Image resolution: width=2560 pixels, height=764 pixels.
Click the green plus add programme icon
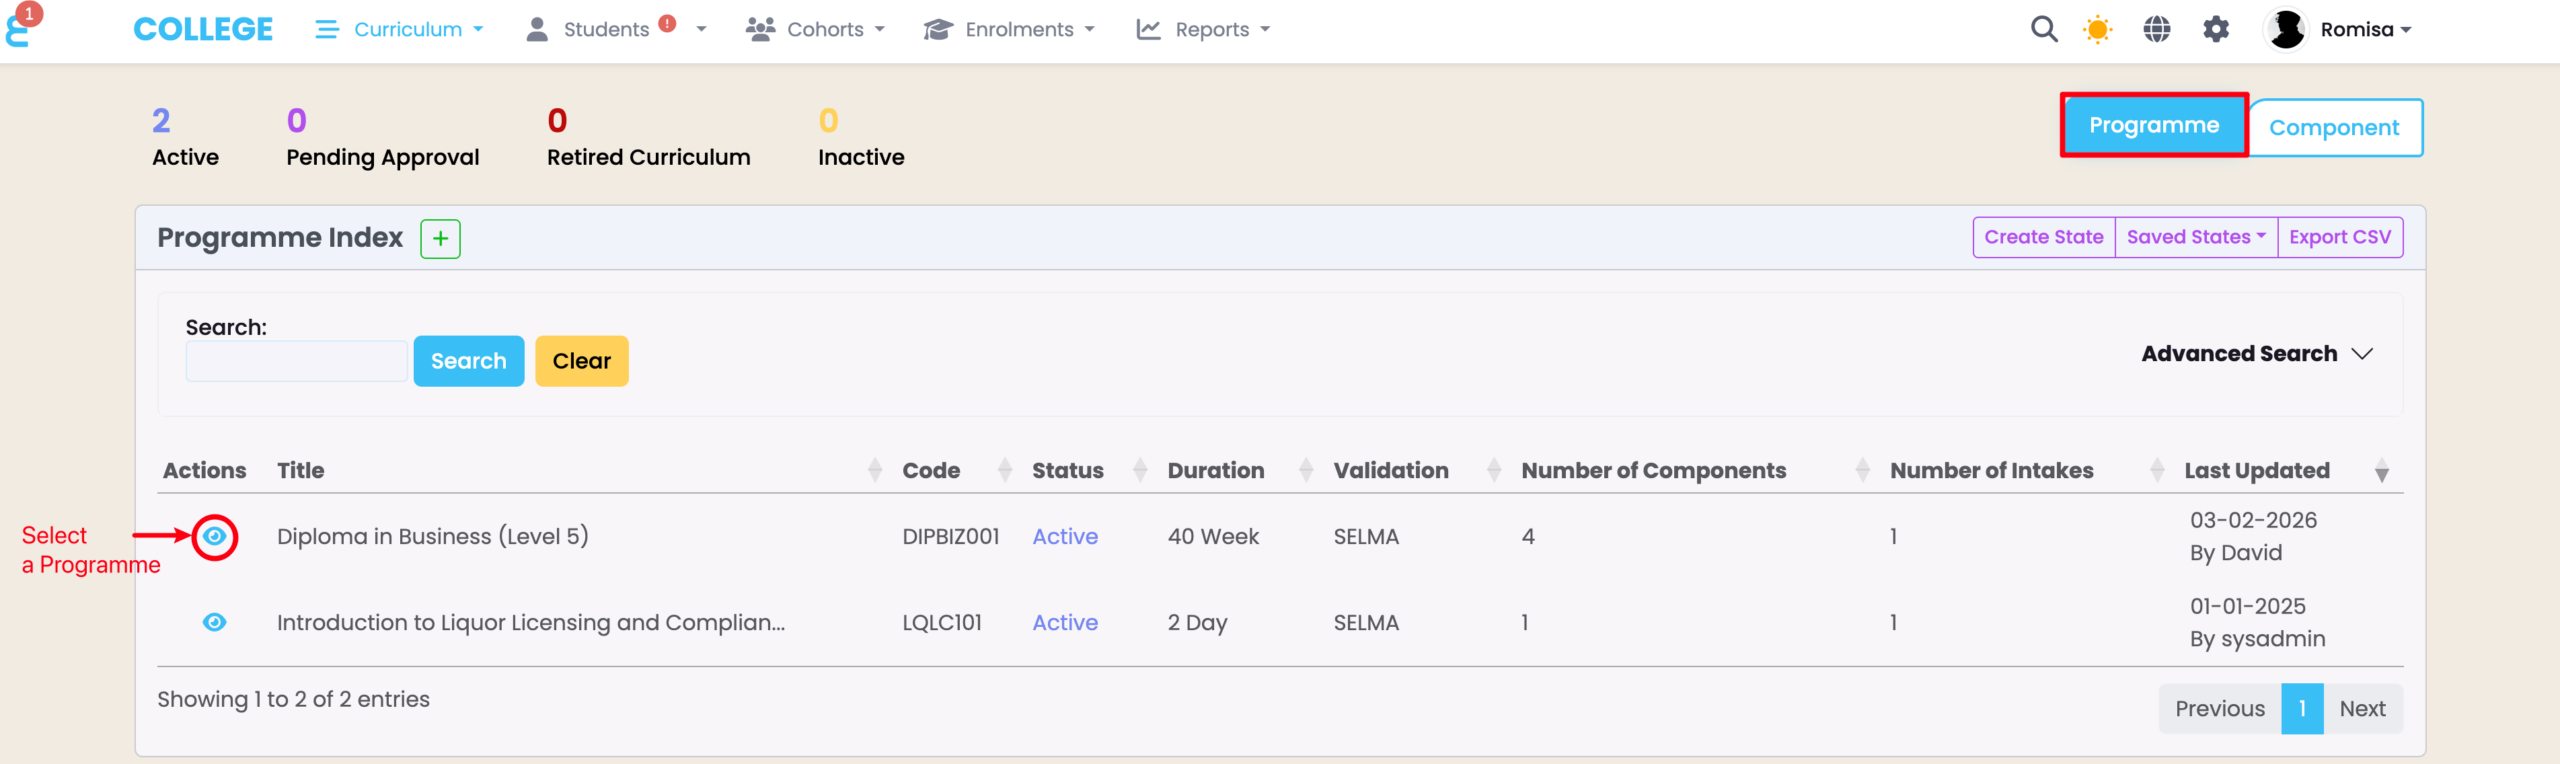[440, 239]
